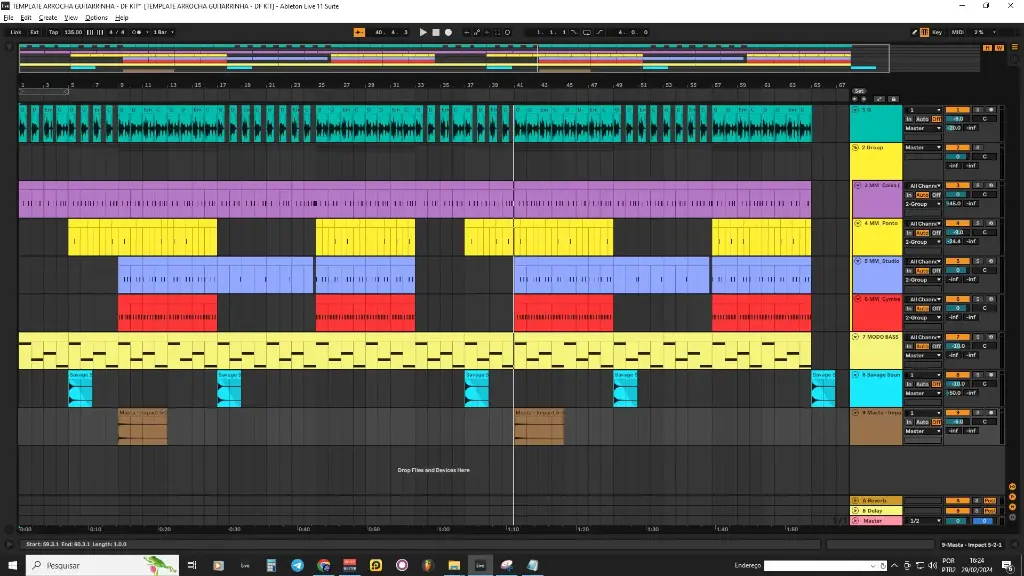Open Telegram from the taskbar
Image resolution: width=1024 pixels, height=576 pixels.
pyautogui.click(x=297, y=565)
